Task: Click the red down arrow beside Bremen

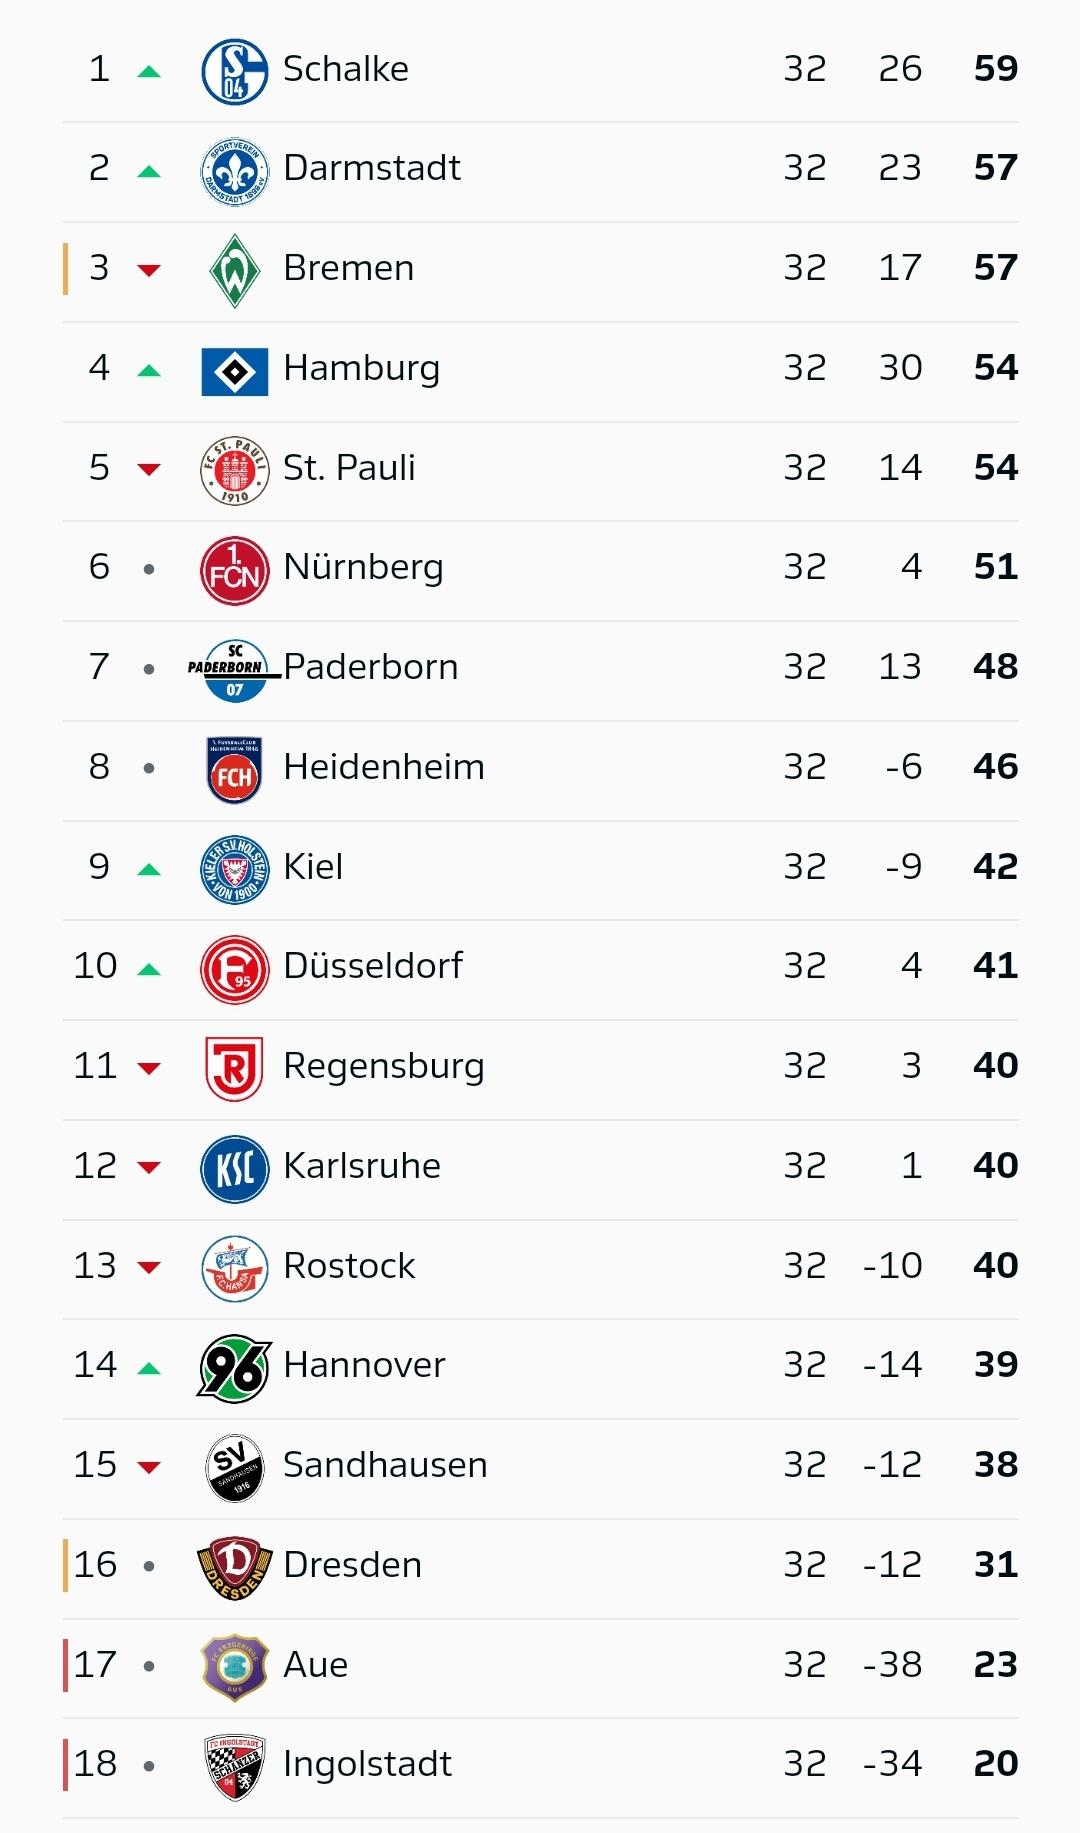Action: coord(149,270)
